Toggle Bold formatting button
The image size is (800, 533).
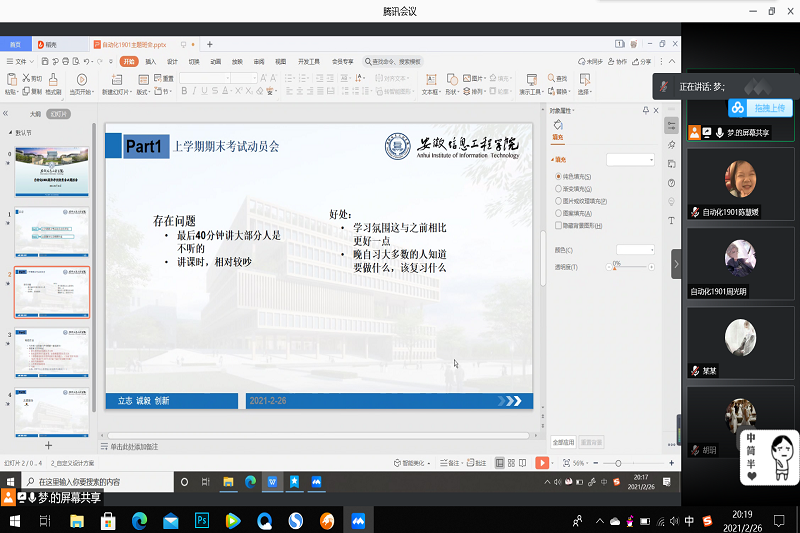point(184,91)
